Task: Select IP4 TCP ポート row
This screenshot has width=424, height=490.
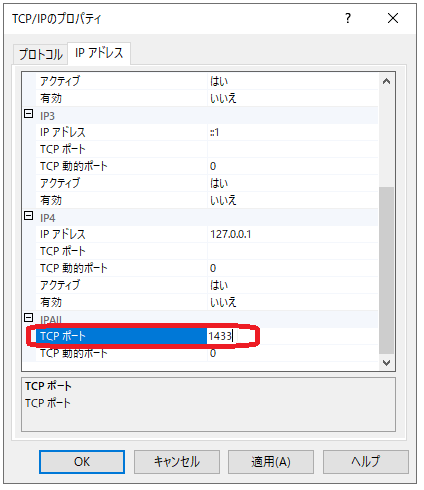Action: tap(207, 251)
